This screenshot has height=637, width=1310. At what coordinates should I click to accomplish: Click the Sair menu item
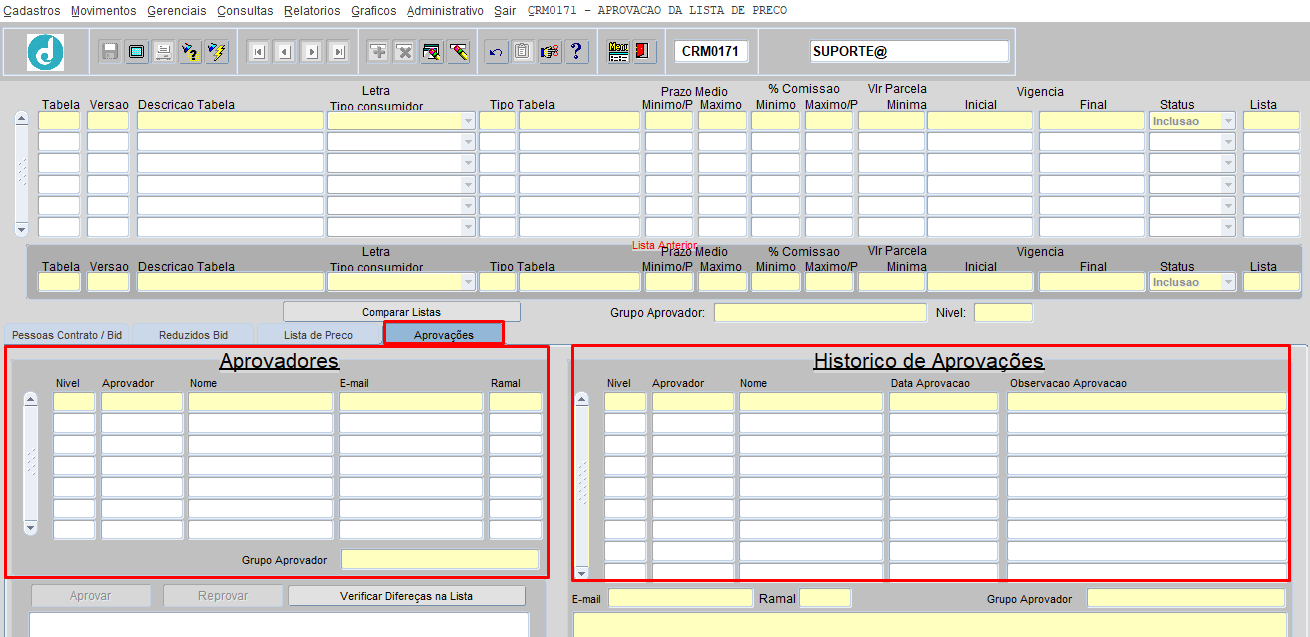[x=505, y=11]
